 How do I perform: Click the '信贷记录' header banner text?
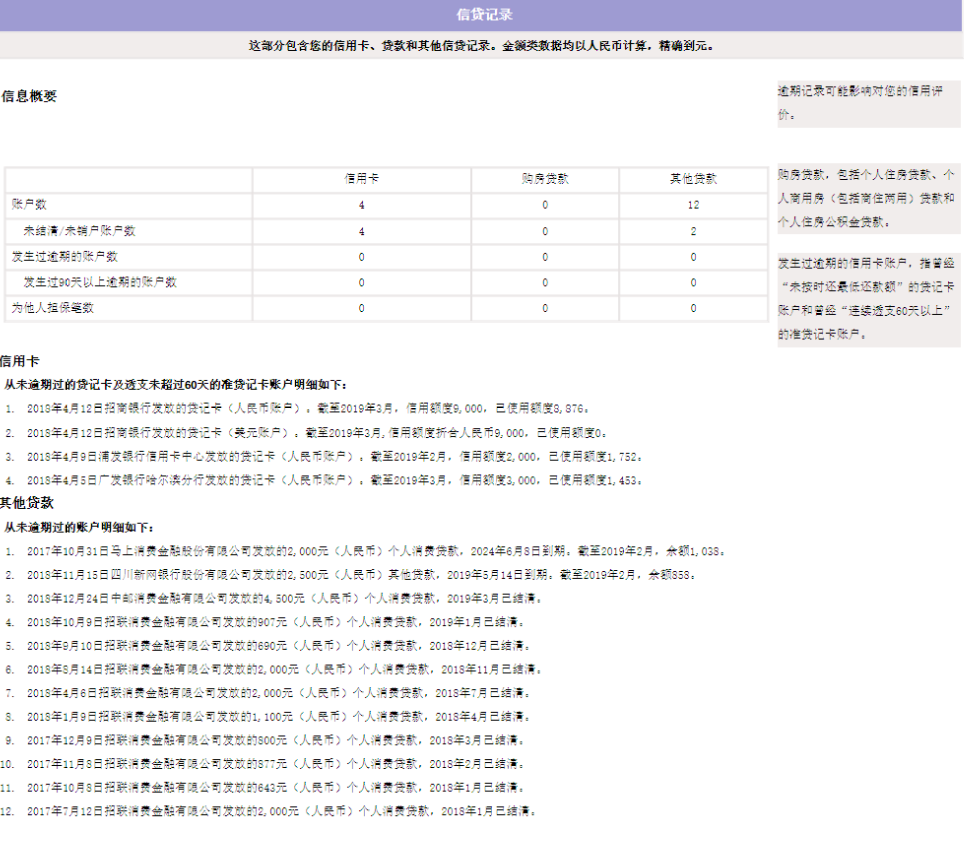coord(484,15)
